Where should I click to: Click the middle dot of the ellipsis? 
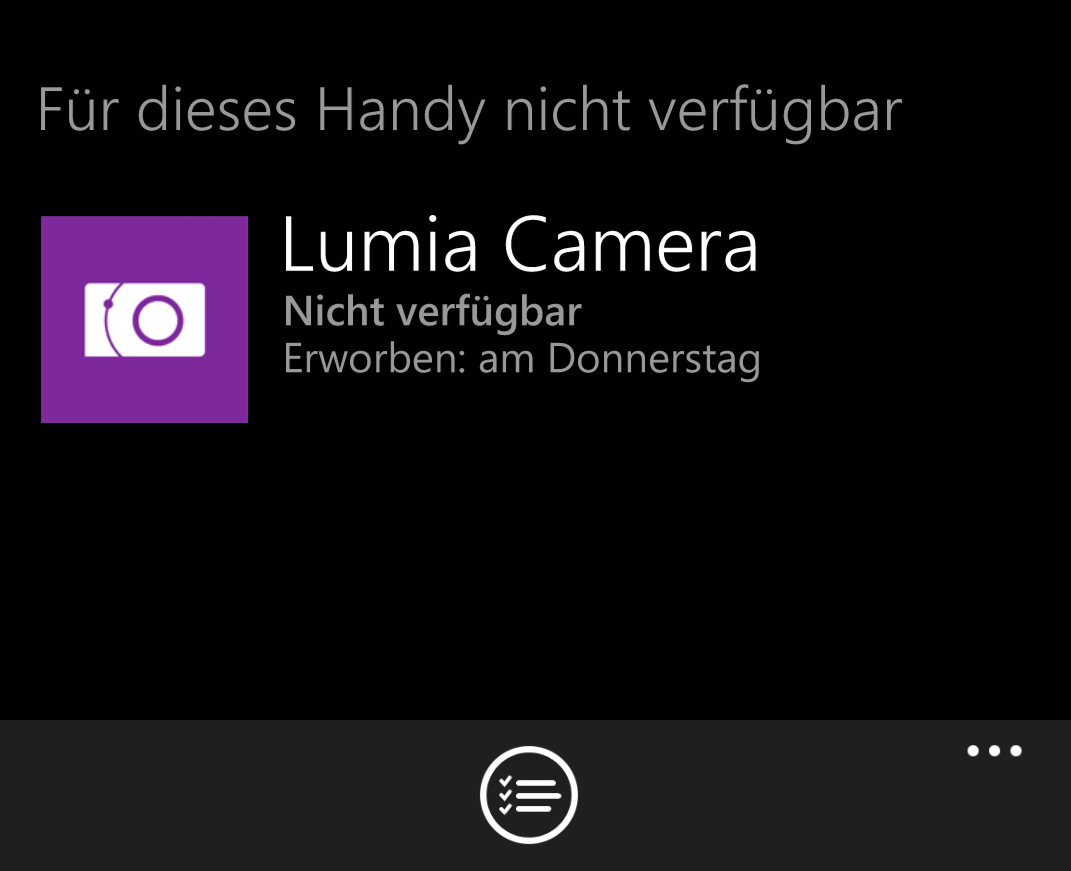(x=994, y=751)
